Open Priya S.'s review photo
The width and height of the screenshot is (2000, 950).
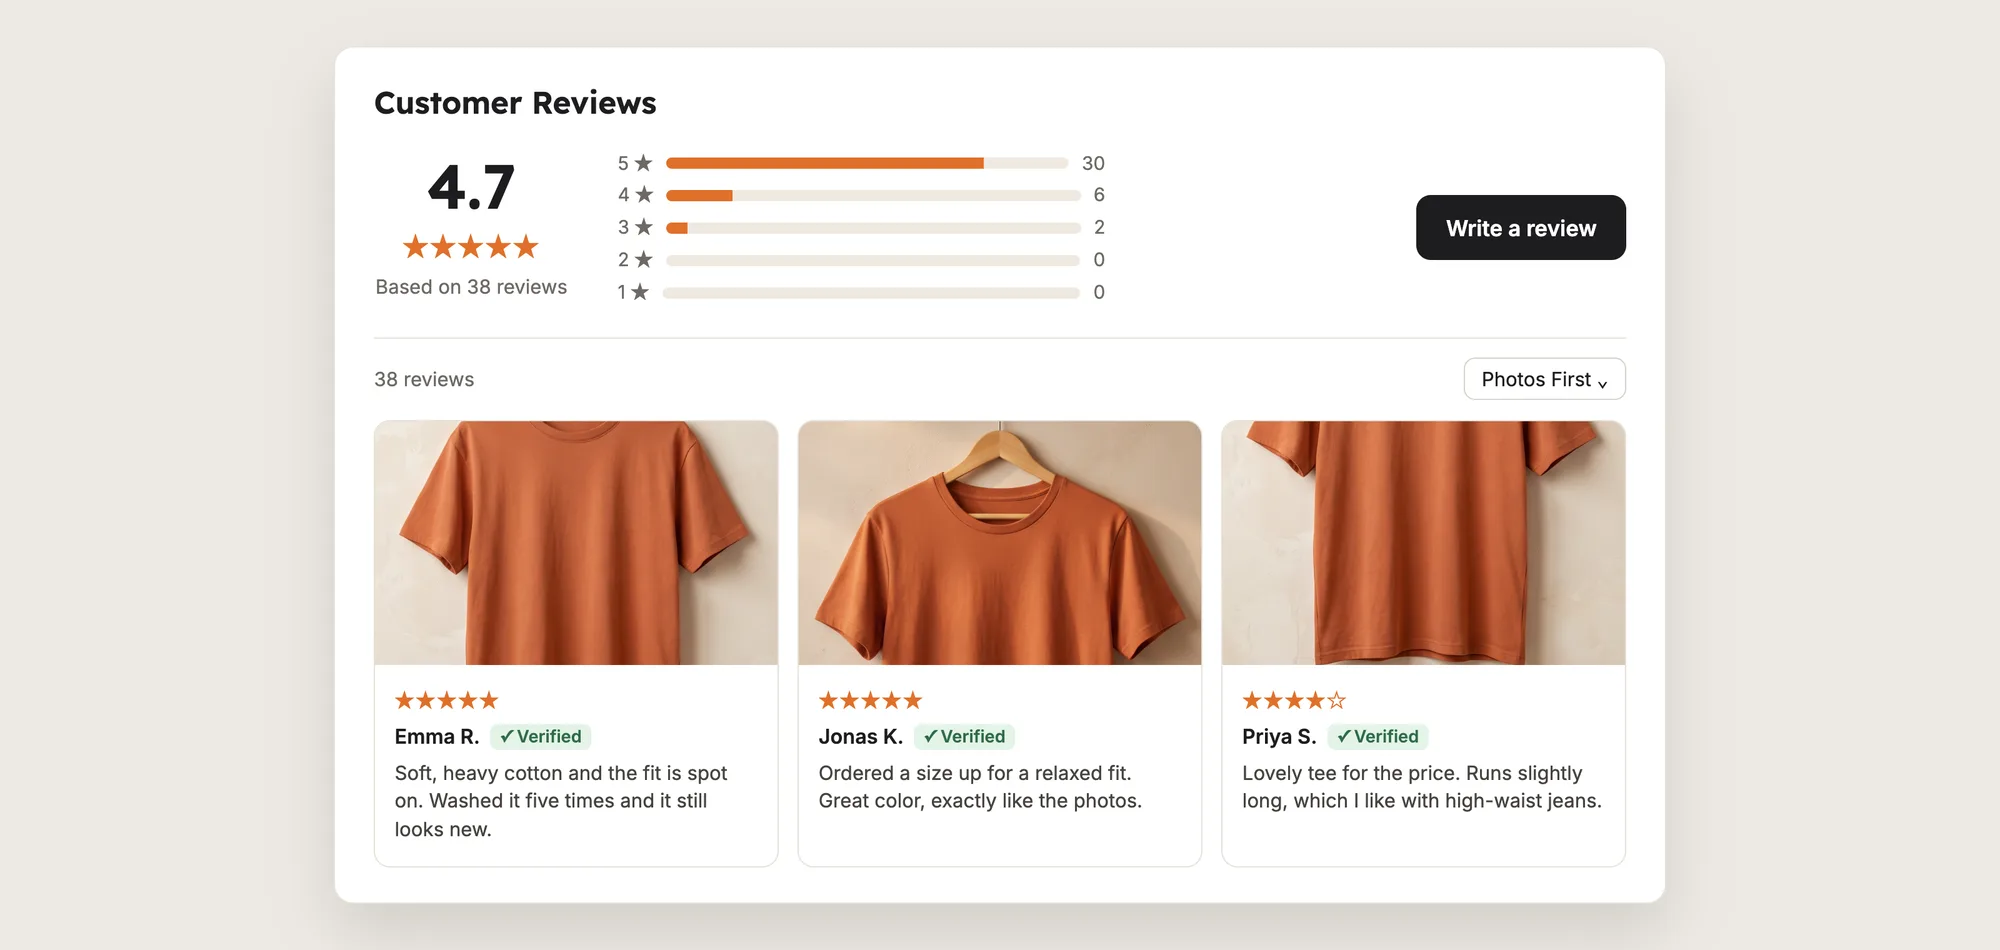[x=1423, y=543]
